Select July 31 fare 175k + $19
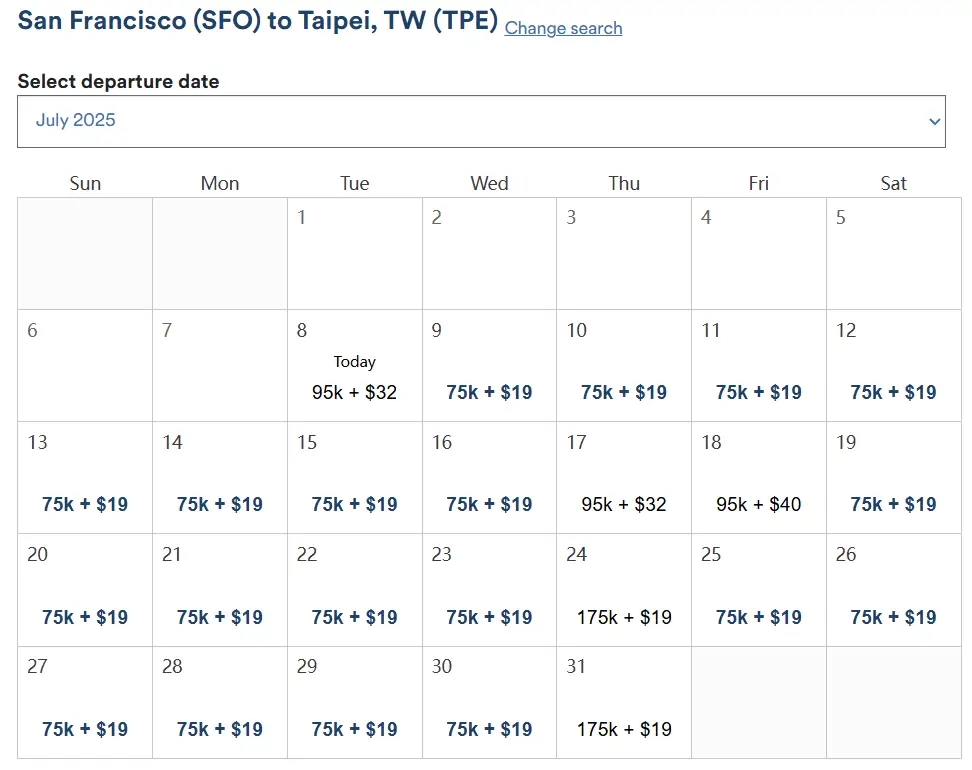972x770 pixels. coord(624,702)
